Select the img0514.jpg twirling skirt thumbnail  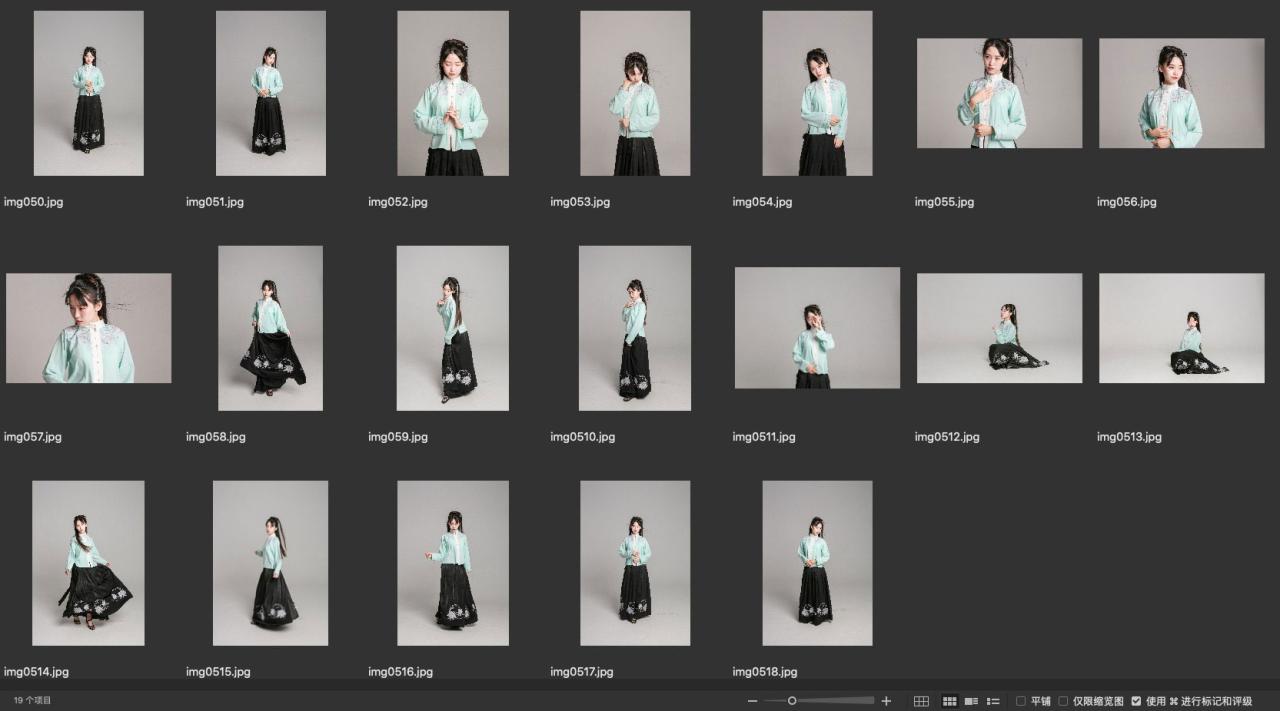[x=88, y=563]
